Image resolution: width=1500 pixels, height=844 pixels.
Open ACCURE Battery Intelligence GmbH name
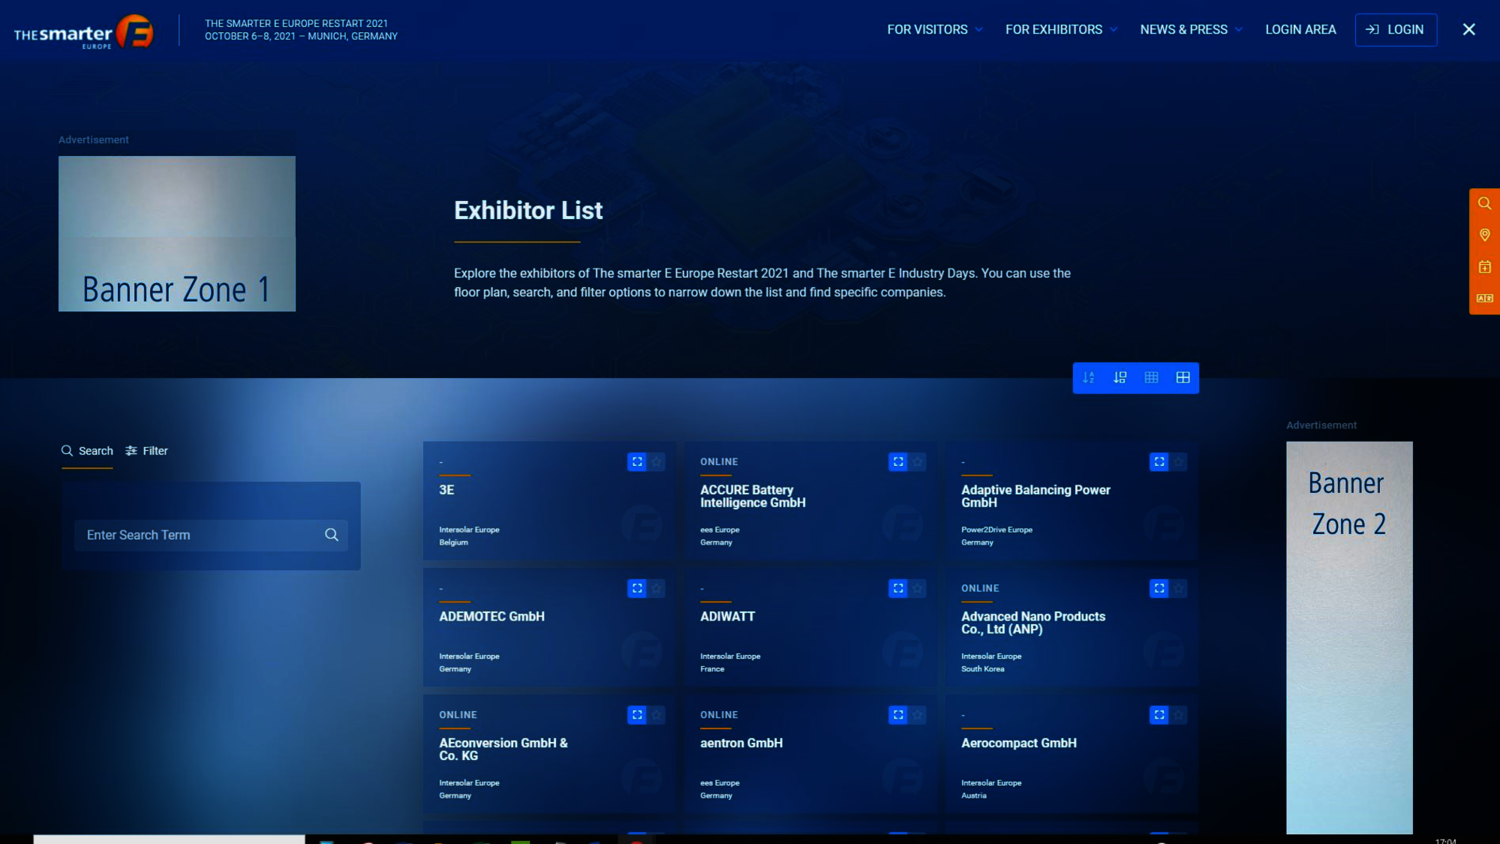[753, 496]
